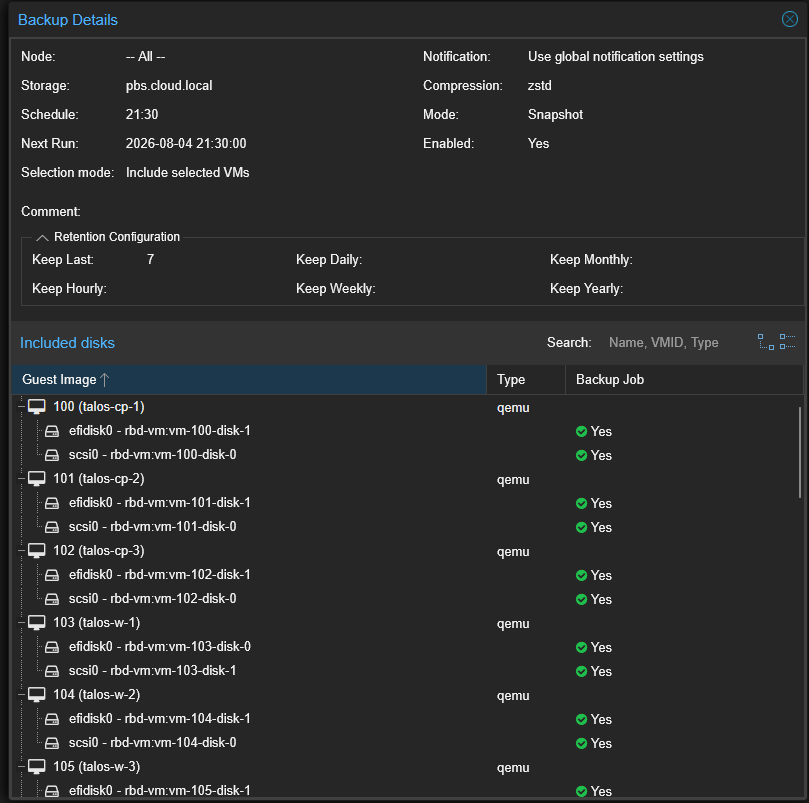The image size is (809, 803).
Task: Select efidisk0 - rbd-vm:vm-103-disk-0 row
Action: click(x=408, y=647)
